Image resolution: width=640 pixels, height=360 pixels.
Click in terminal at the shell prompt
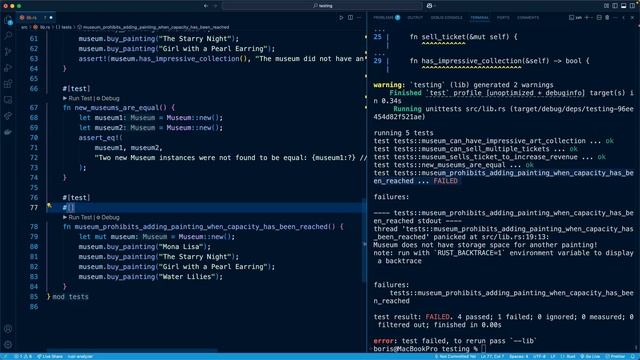(x=484, y=349)
